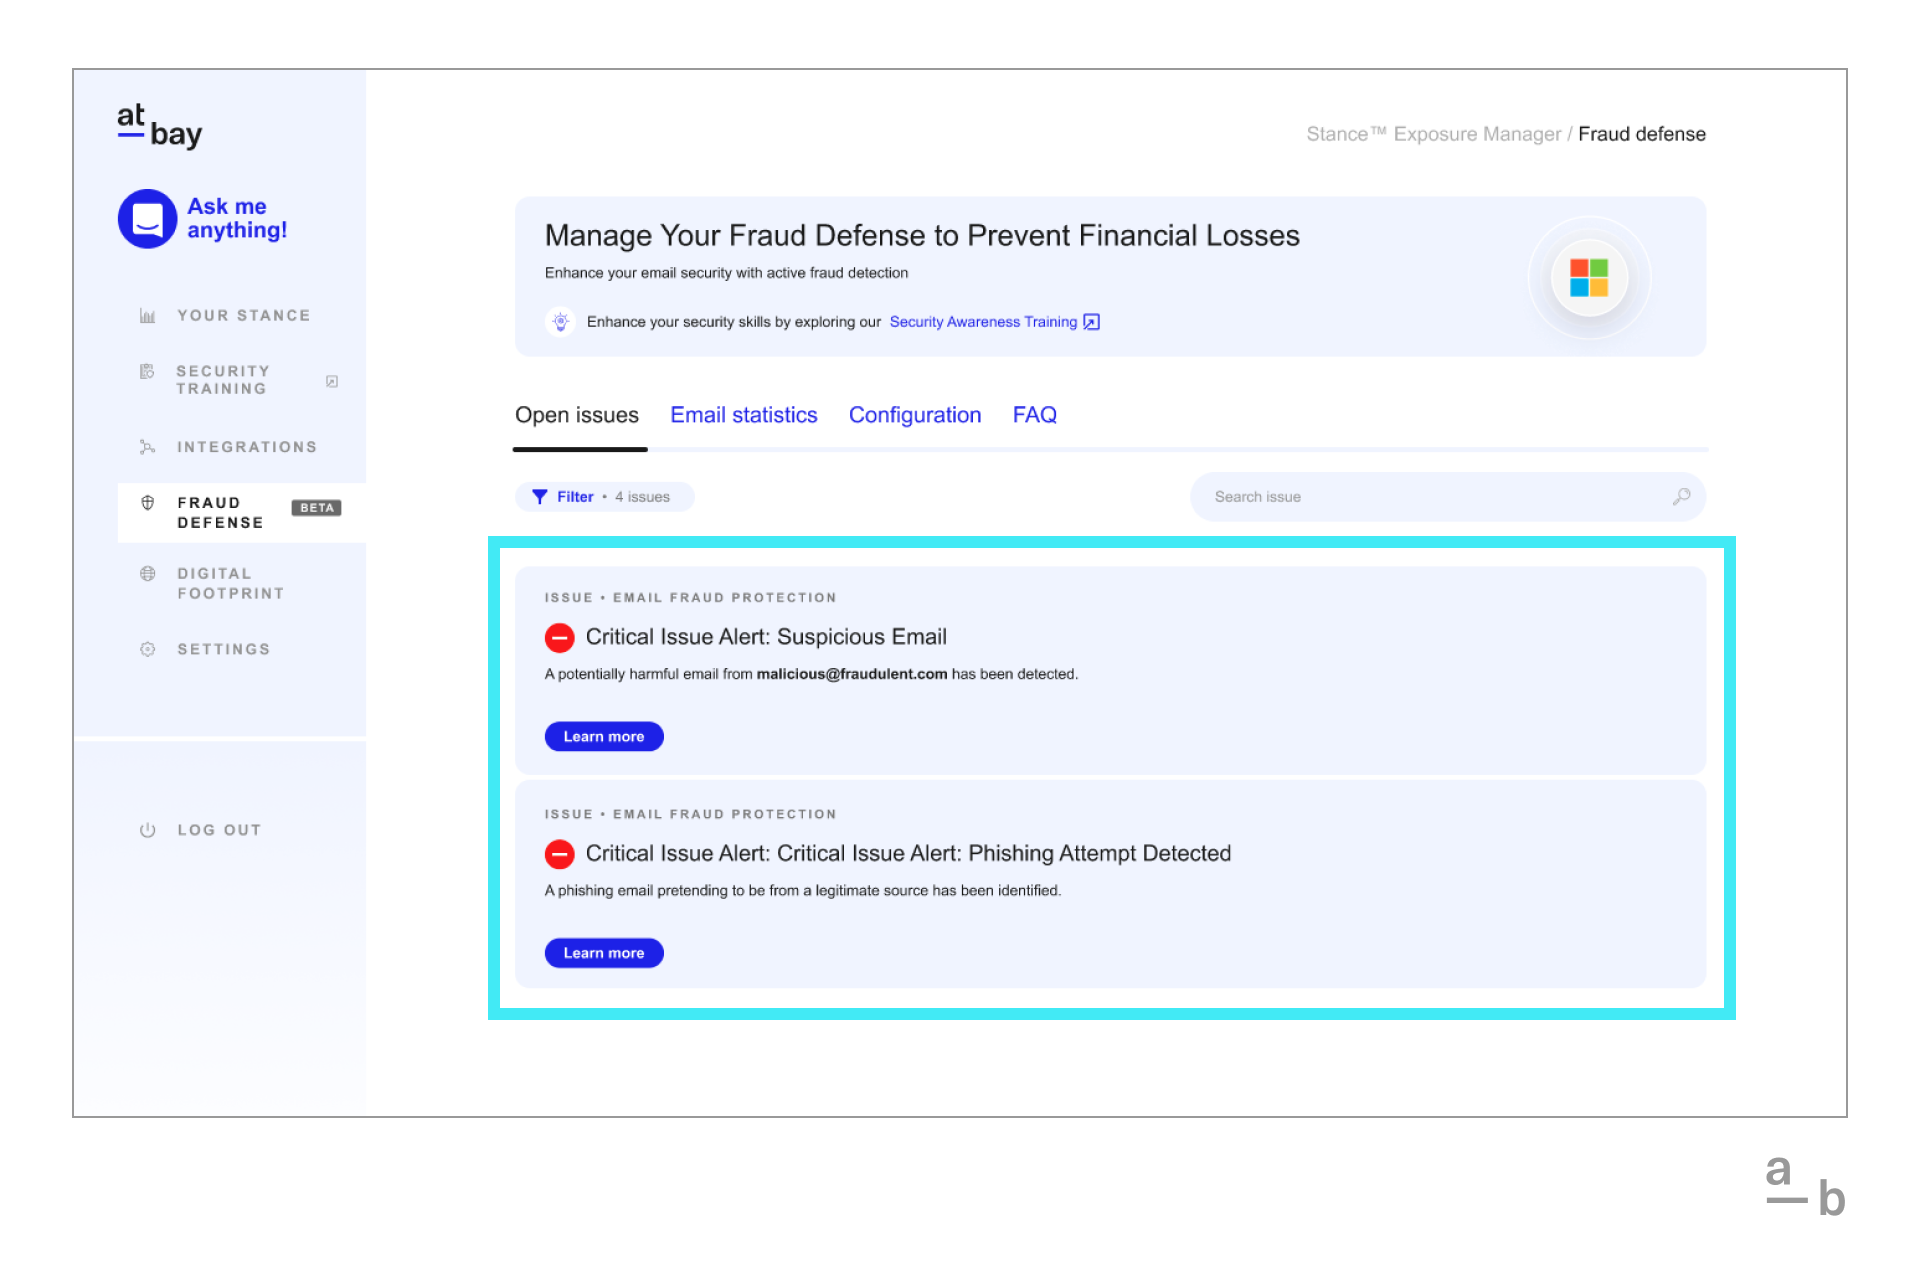Open the FAQ tab

point(1035,415)
